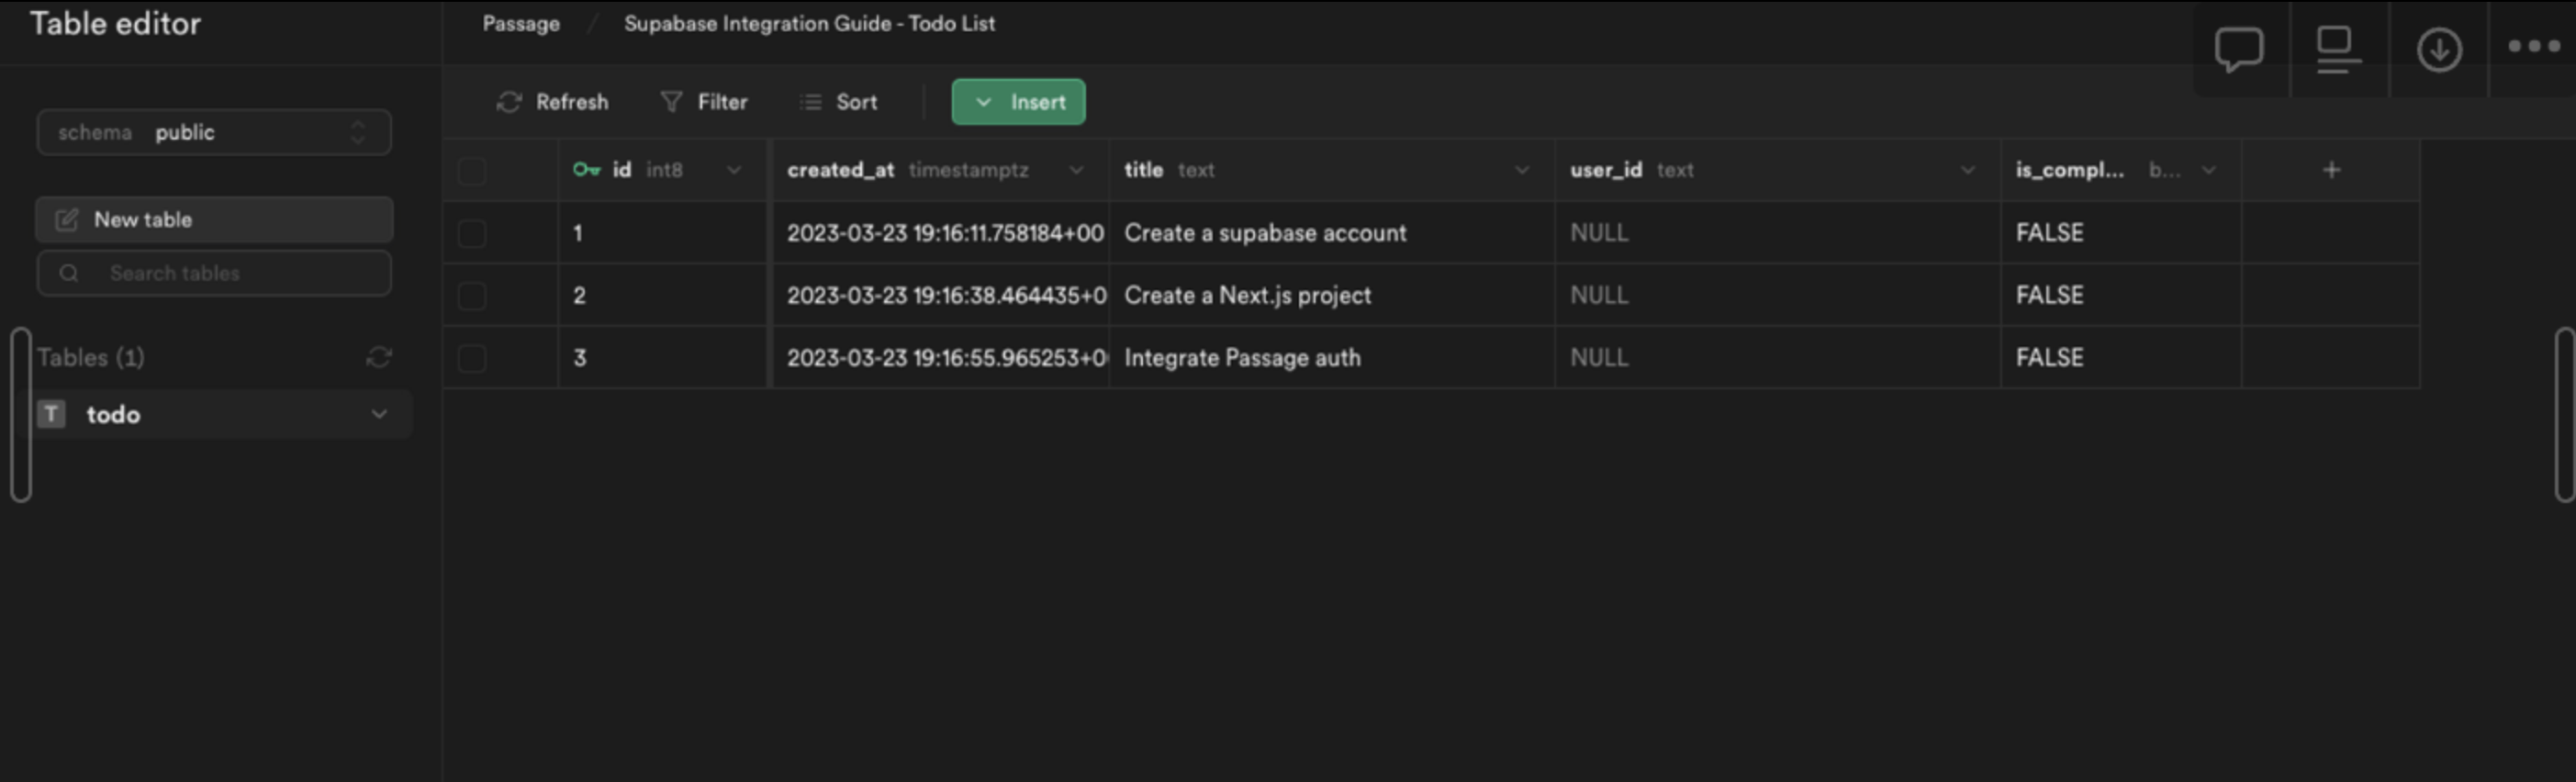
Task: Toggle the select-all rows checkbox
Action: click(472, 171)
